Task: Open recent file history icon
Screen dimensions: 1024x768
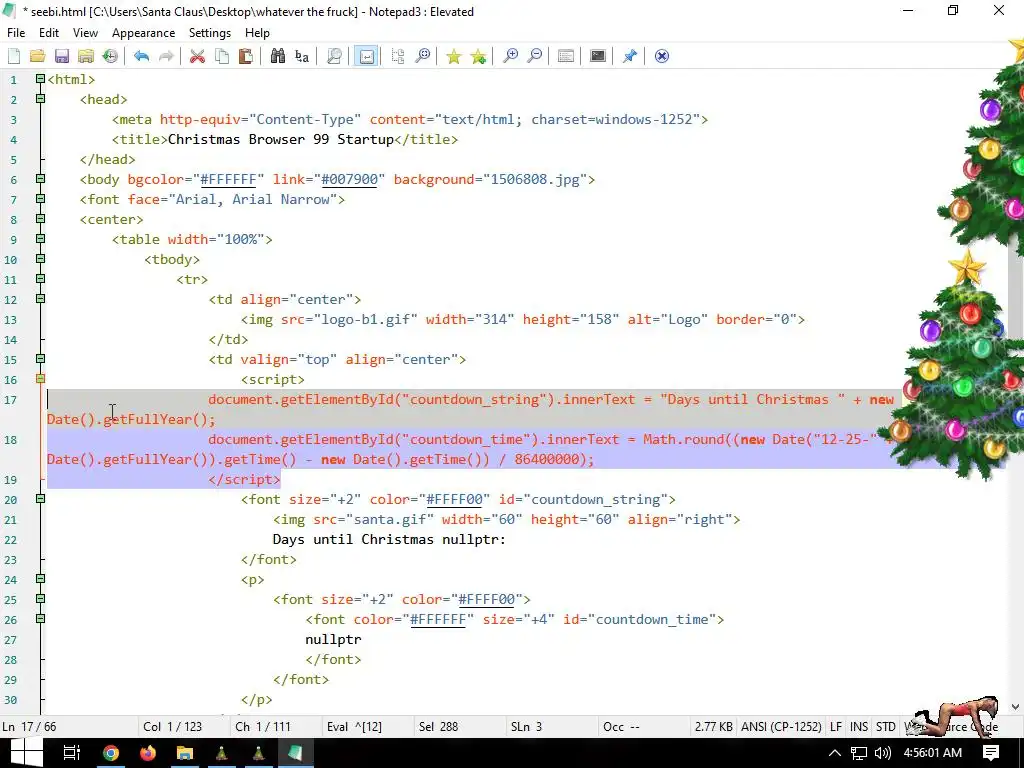Action: point(110,56)
